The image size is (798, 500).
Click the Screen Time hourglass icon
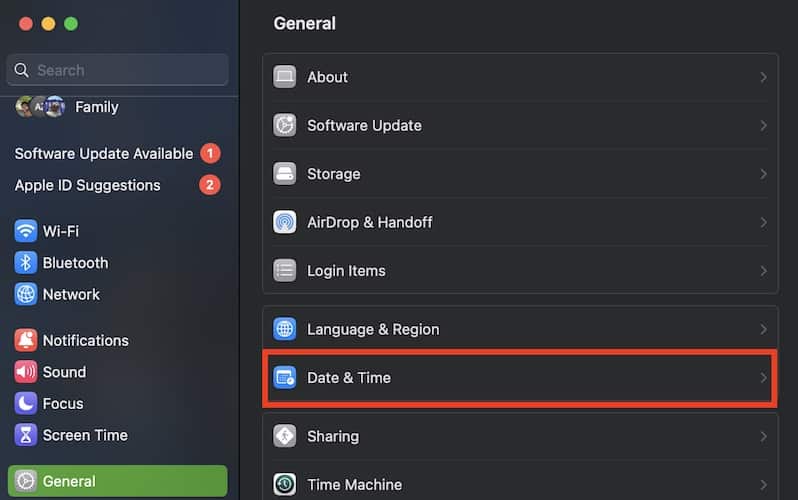(26, 436)
